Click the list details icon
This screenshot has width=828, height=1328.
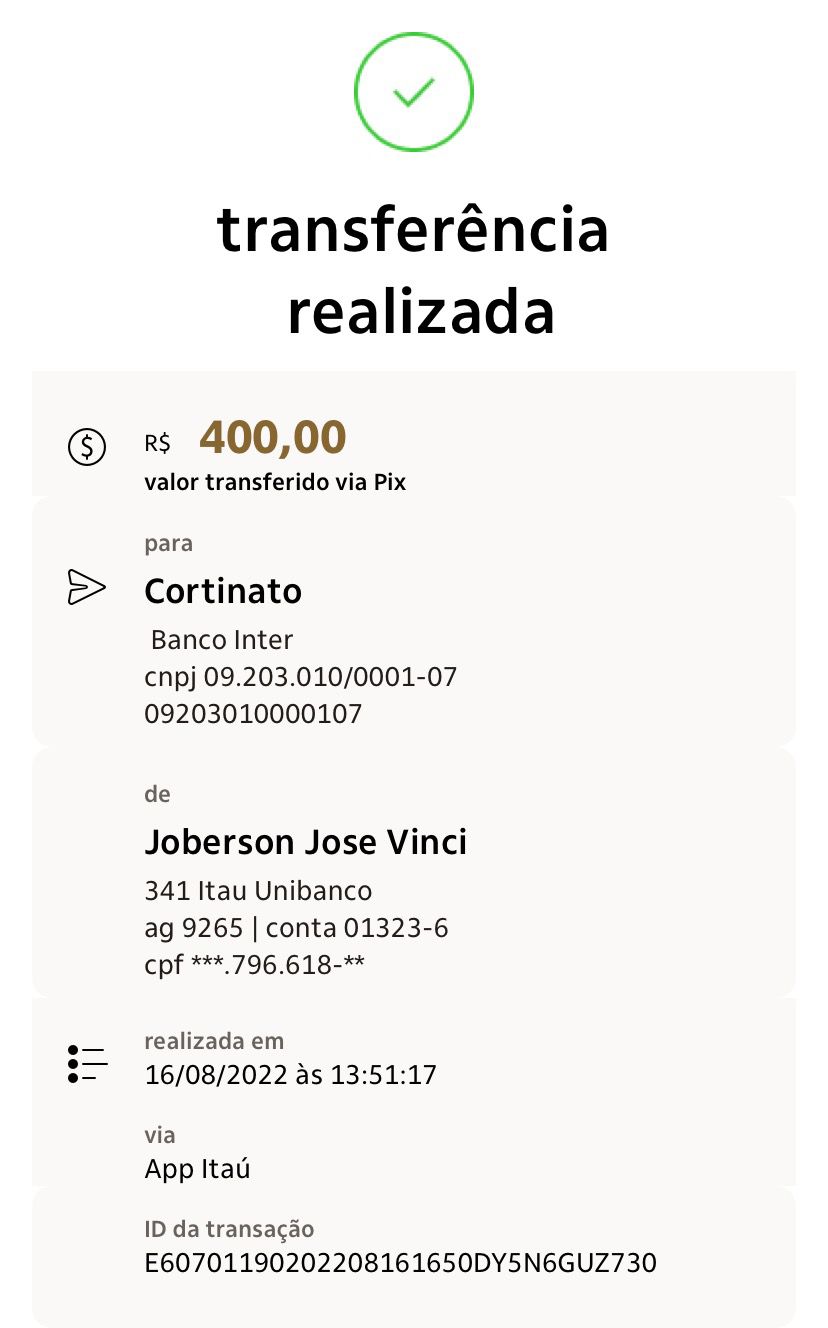tap(87, 1065)
